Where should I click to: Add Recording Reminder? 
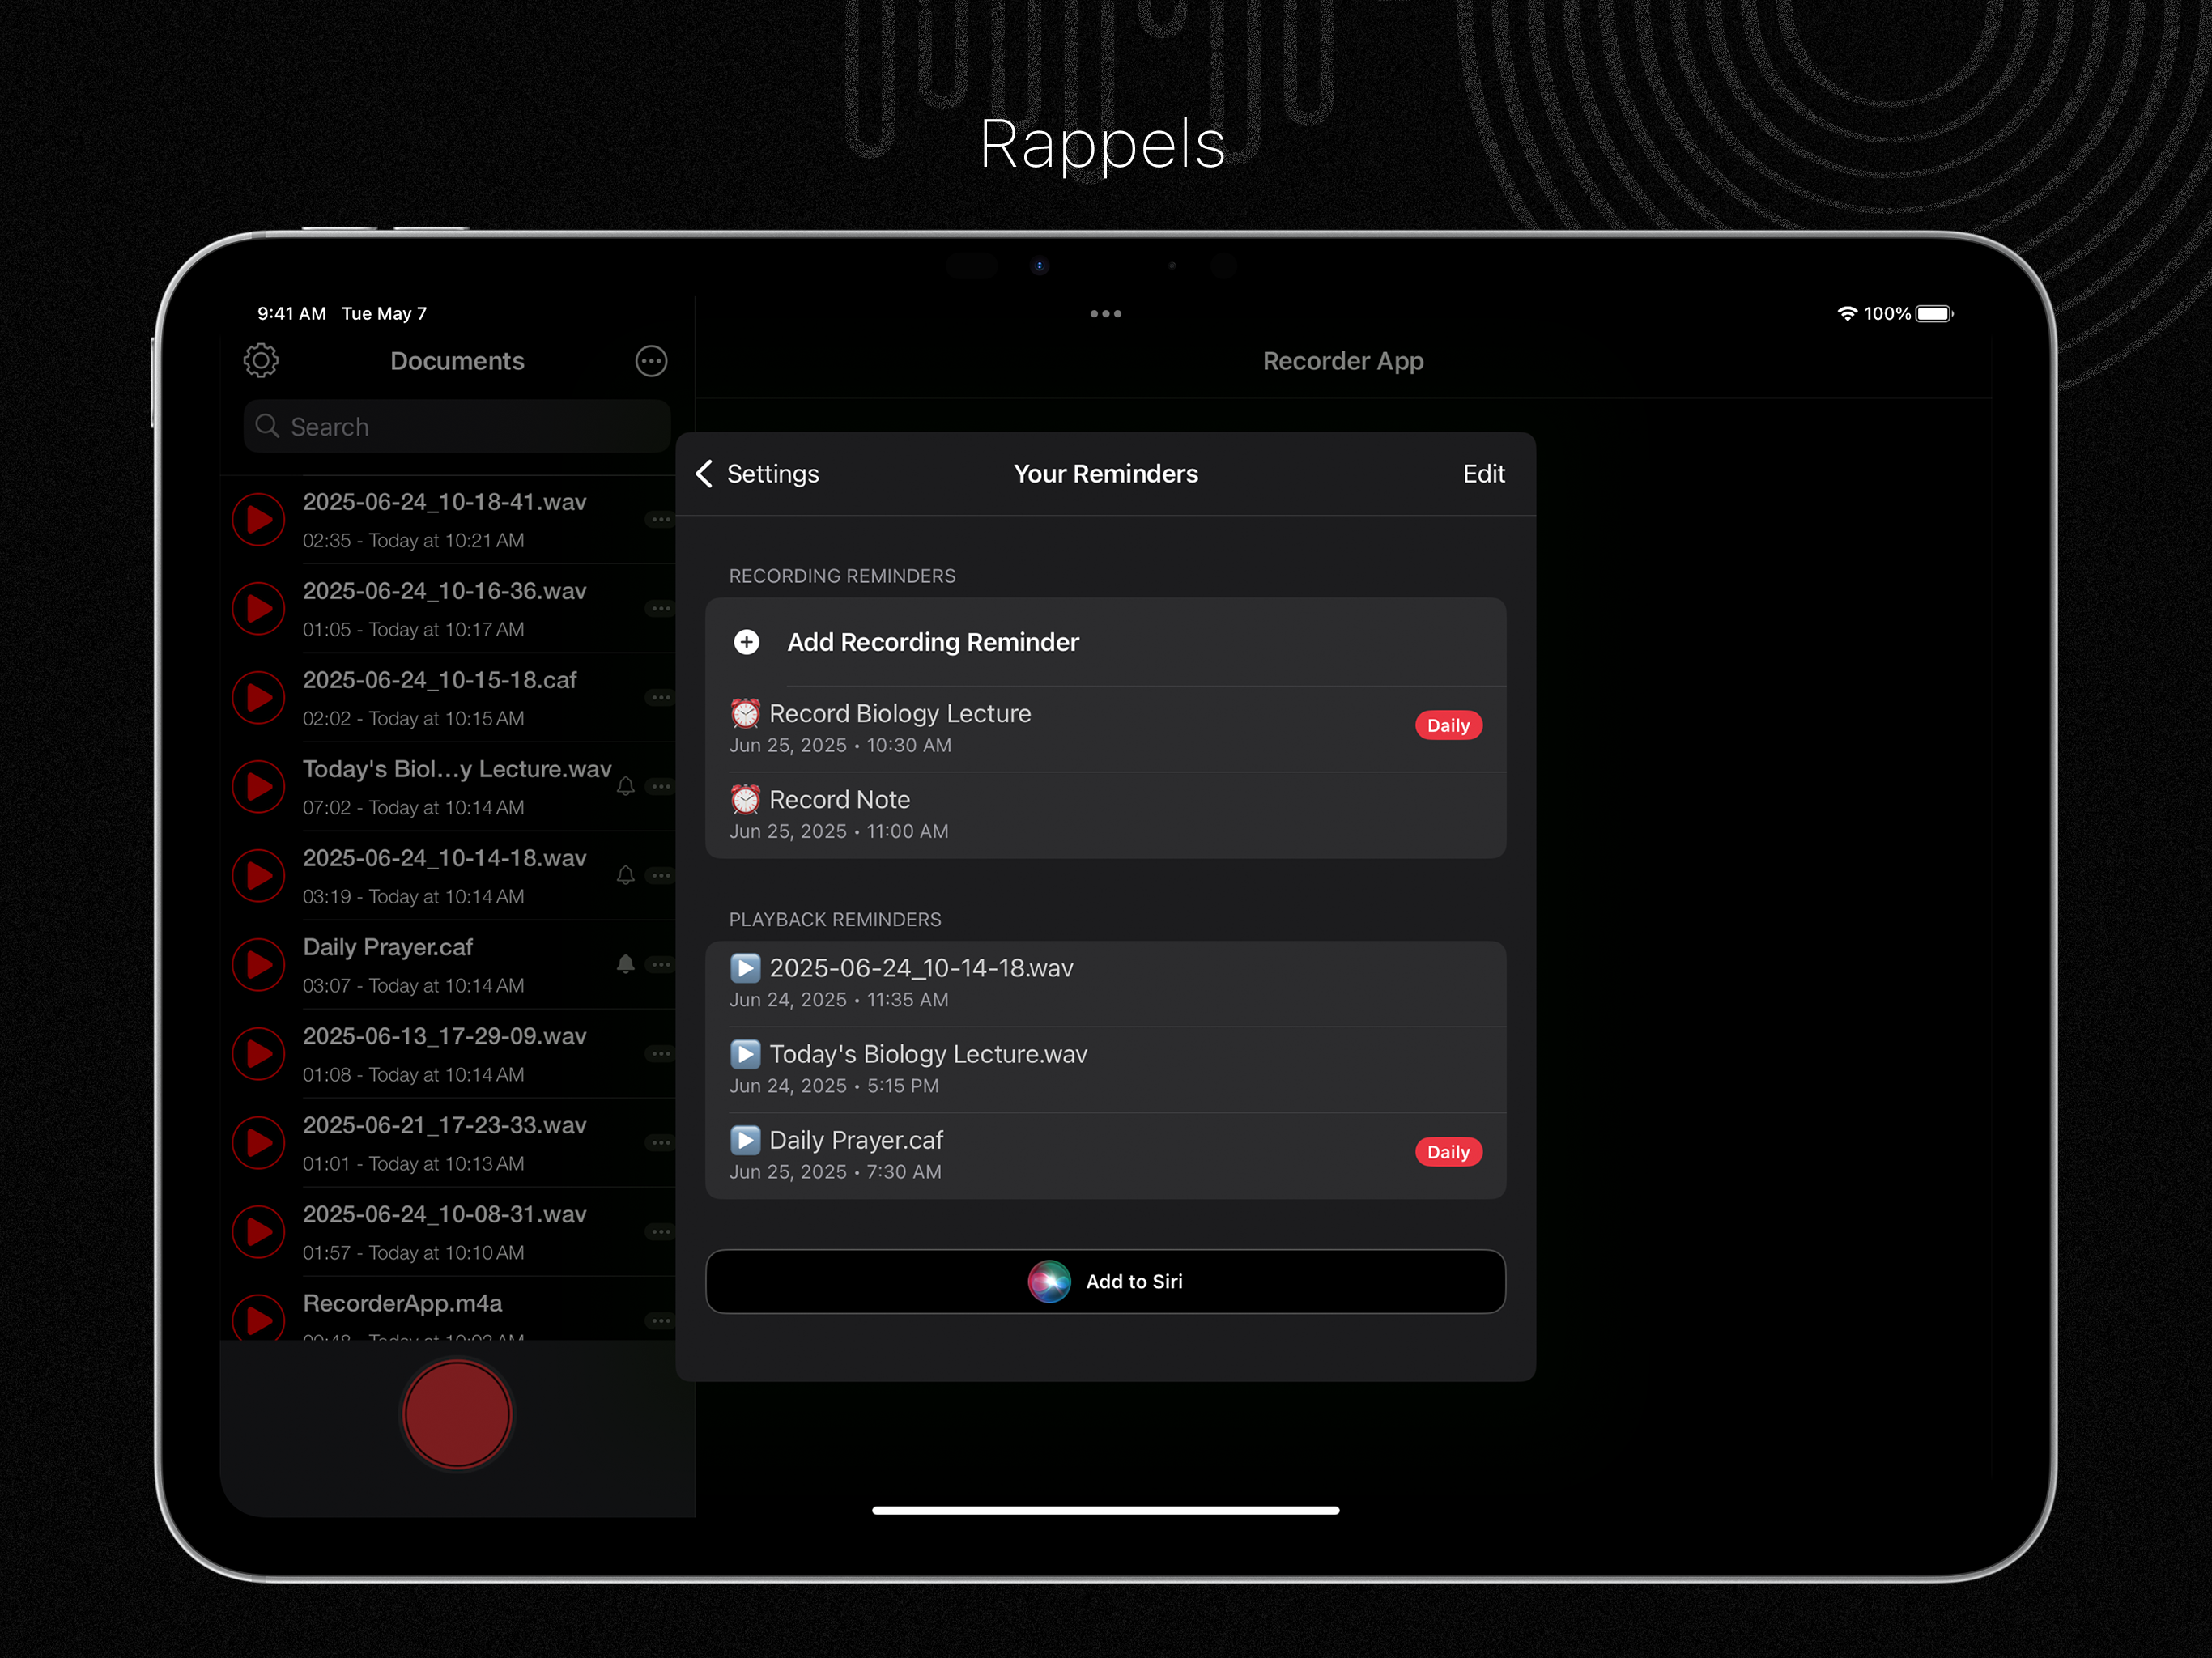tap(1105, 642)
